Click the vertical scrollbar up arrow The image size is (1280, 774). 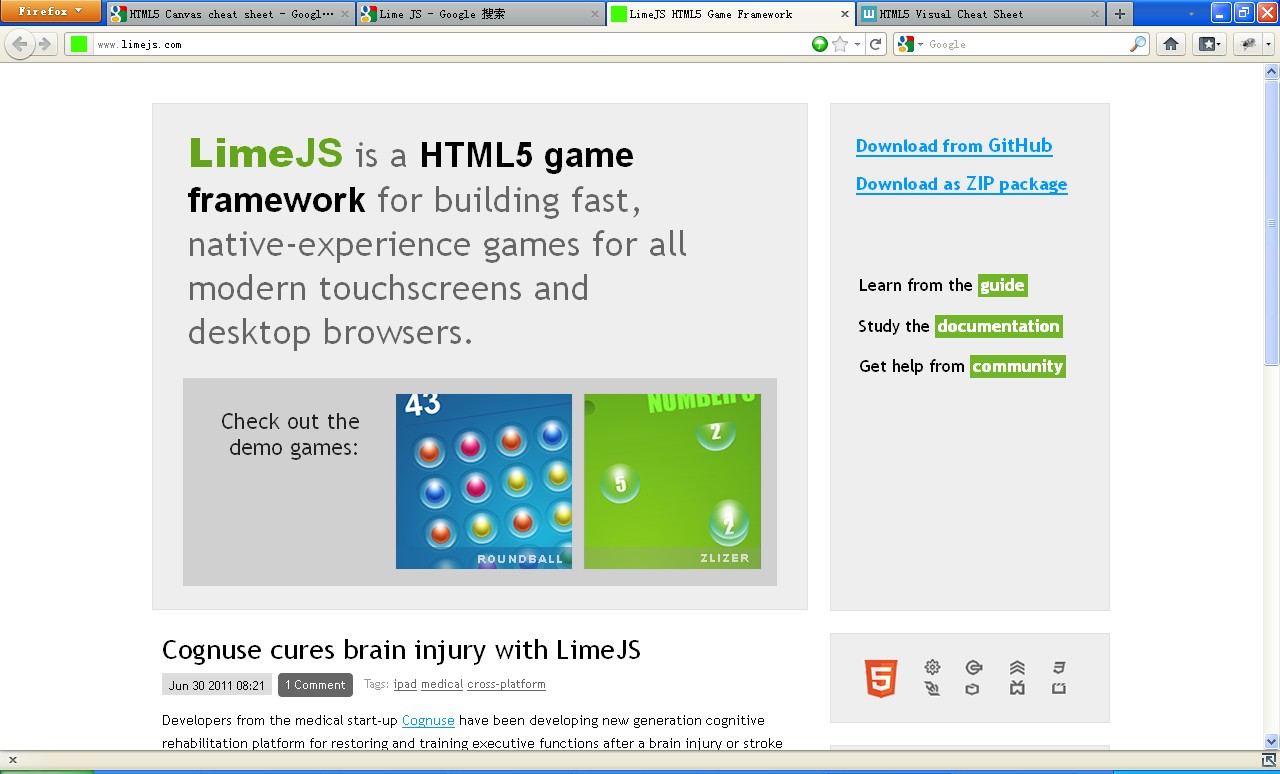click(1272, 71)
